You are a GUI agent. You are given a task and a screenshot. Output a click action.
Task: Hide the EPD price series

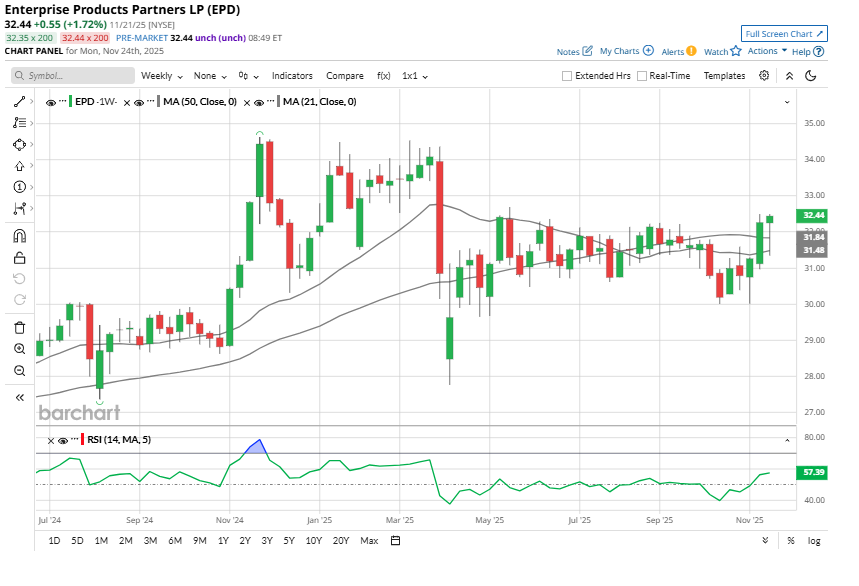tap(50, 102)
